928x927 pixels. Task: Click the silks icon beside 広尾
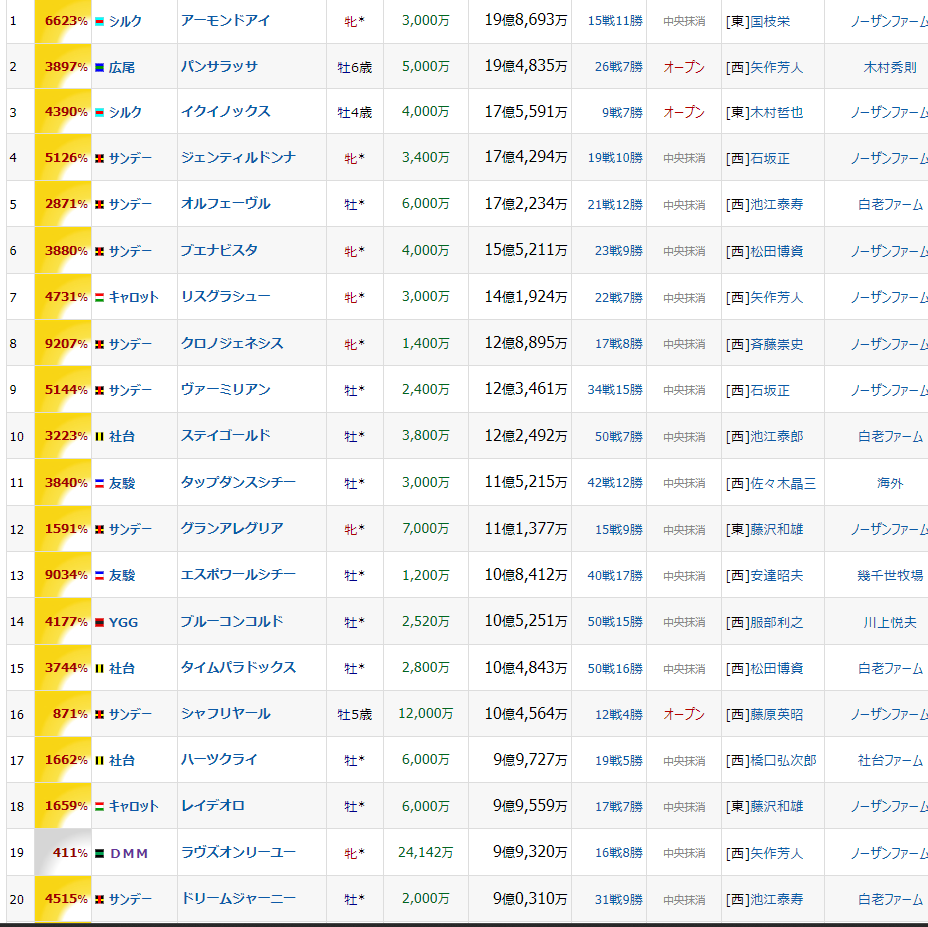point(99,67)
